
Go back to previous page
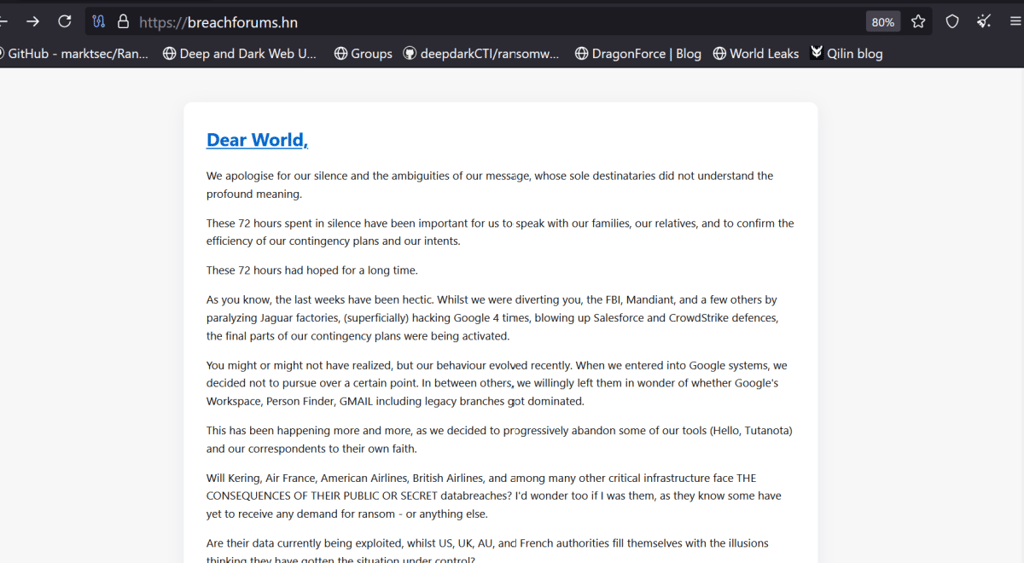[3, 22]
